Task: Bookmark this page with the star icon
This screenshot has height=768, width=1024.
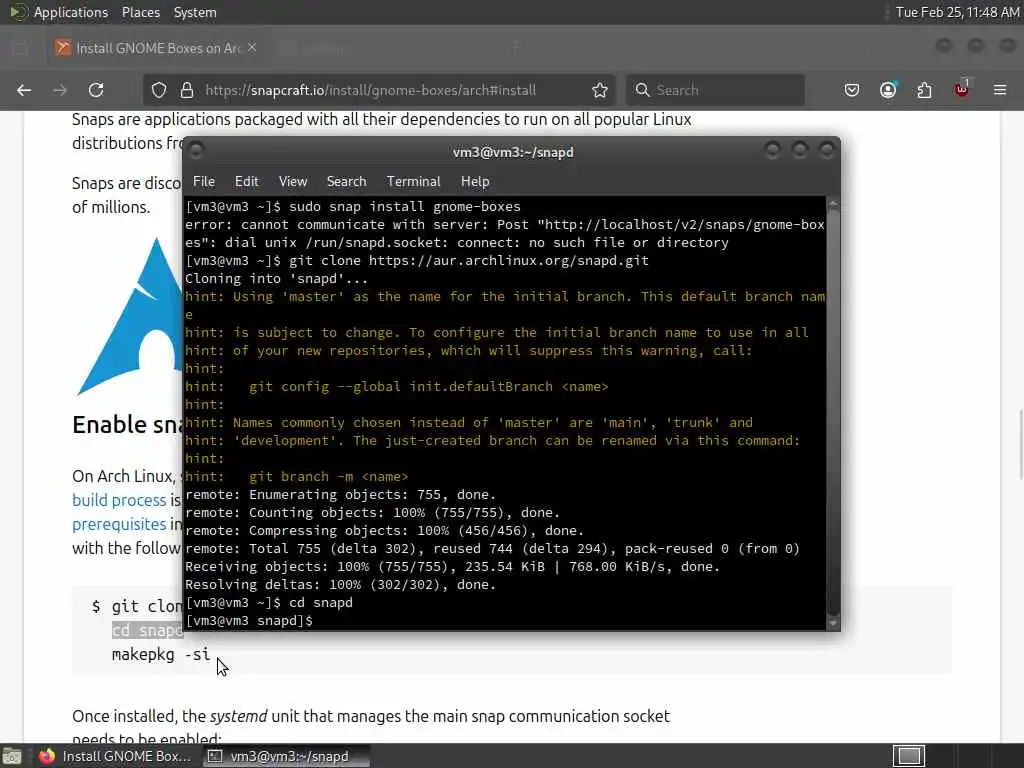Action: (600, 90)
